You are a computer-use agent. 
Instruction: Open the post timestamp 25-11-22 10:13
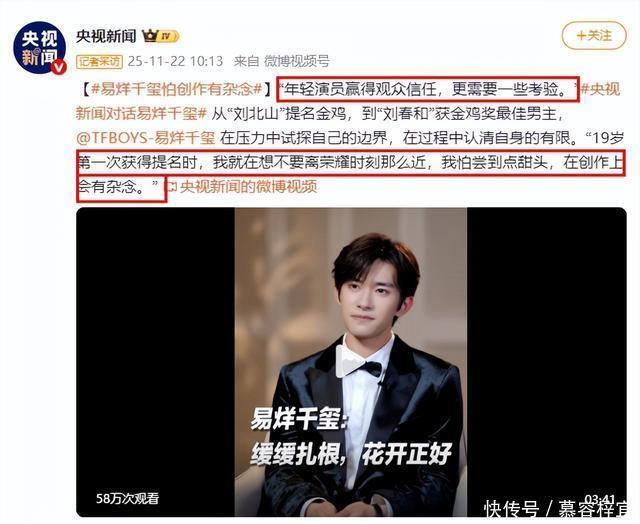coord(175,61)
